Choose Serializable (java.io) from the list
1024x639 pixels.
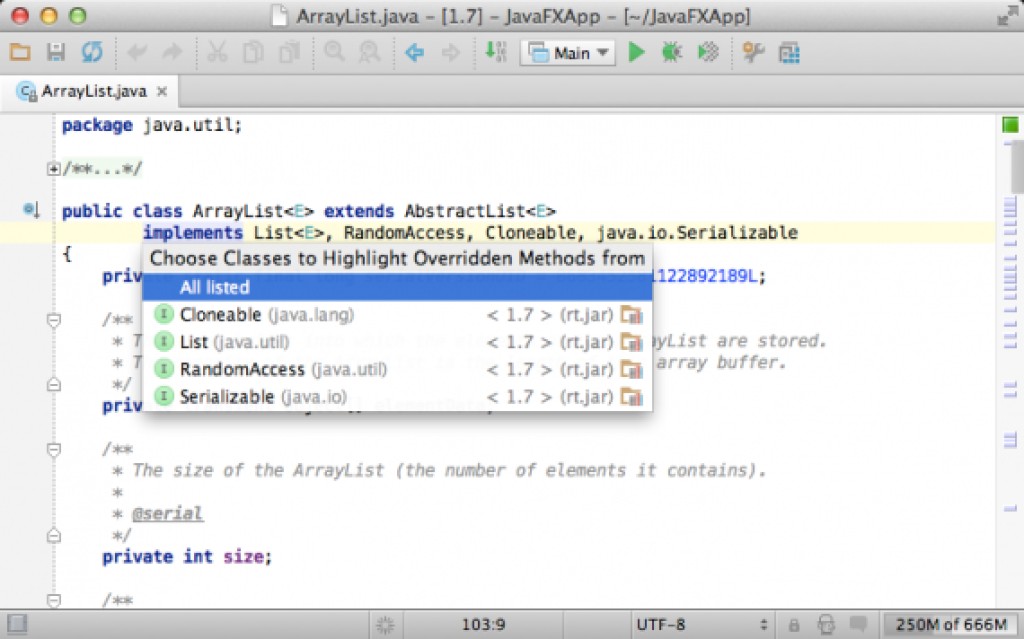tap(397, 397)
